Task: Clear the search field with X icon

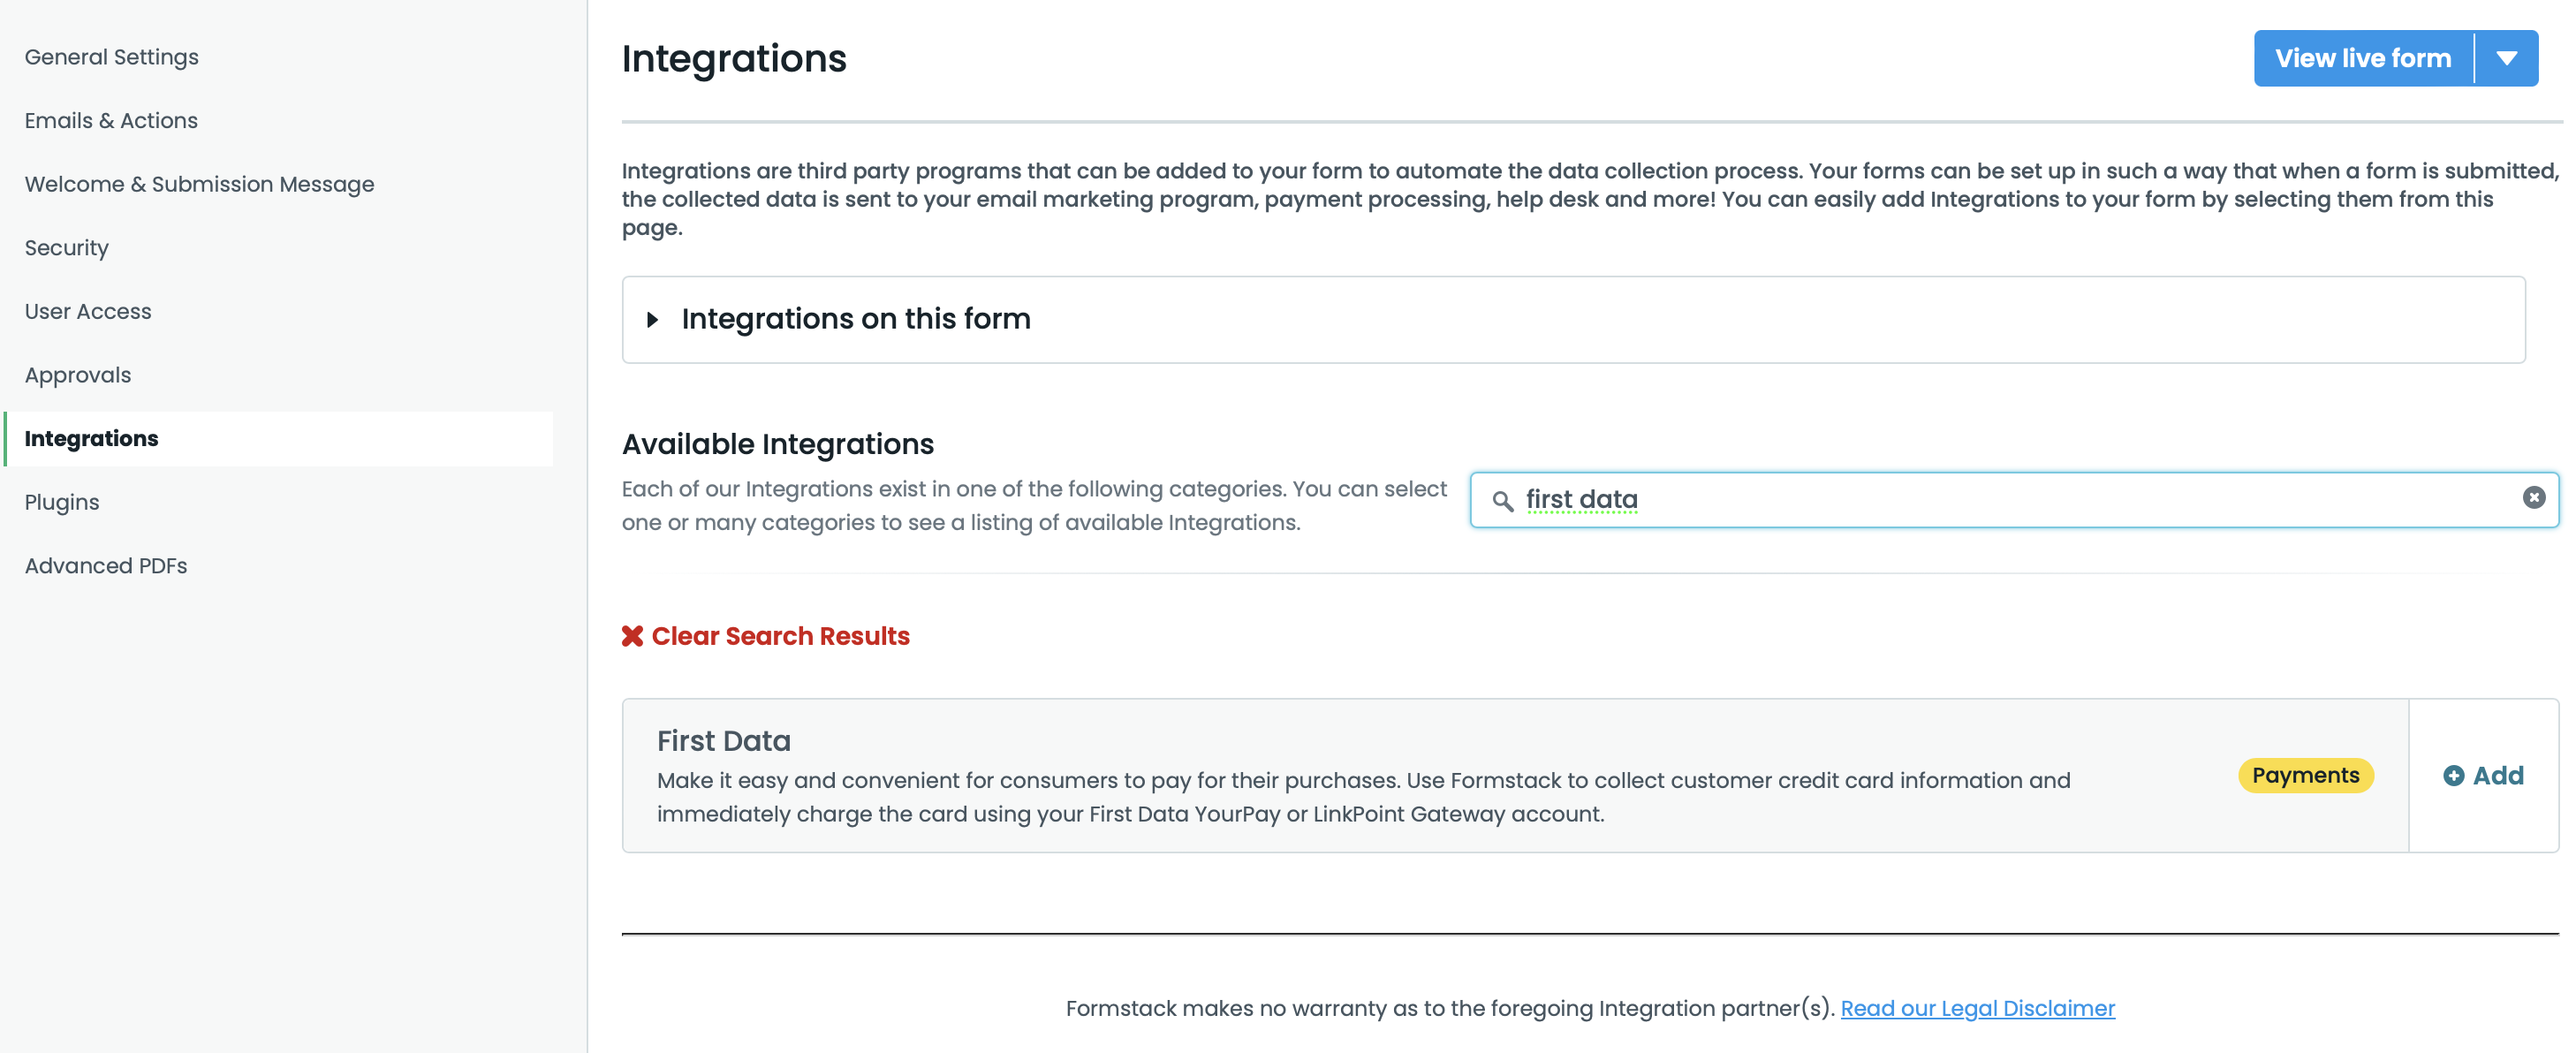Action: pyautogui.click(x=2533, y=497)
